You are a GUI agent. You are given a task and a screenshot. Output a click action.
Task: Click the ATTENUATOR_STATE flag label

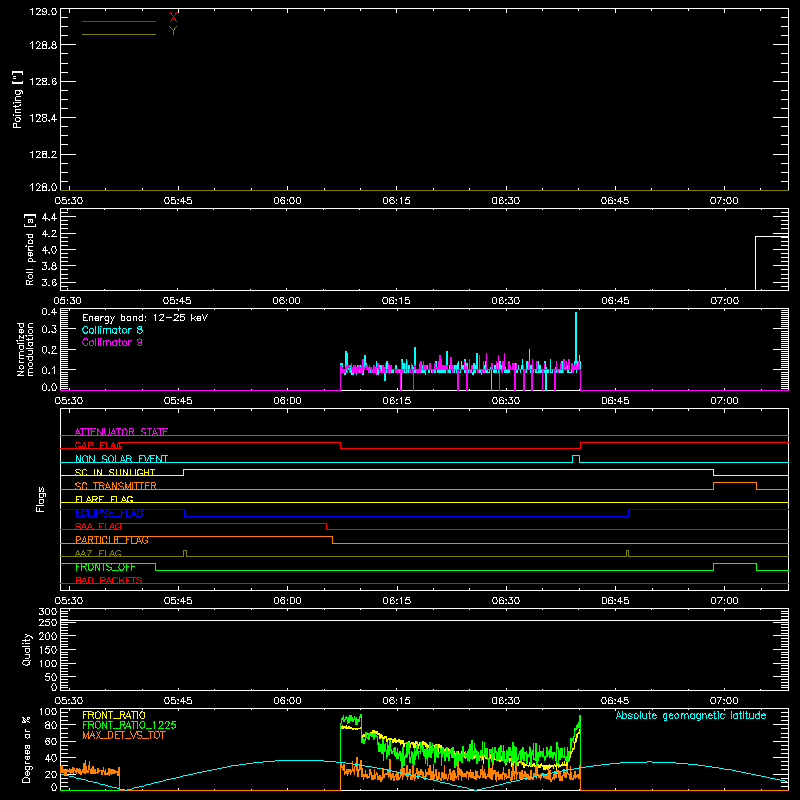pyautogui.click(x=121, y=432)
